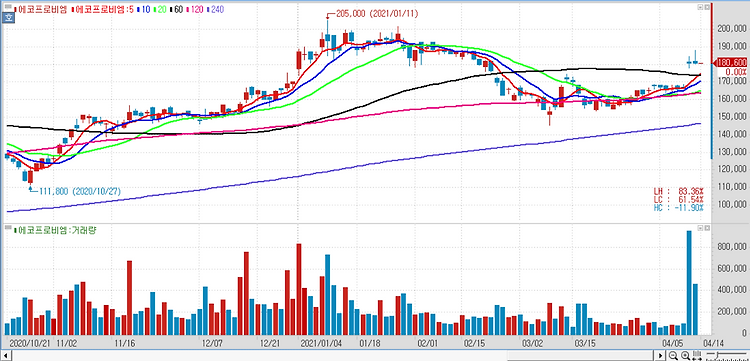The height and width of the screenshot is (361, 750).
Task: Click the LC : 61.54% statistic
Action: pos(678,199)
